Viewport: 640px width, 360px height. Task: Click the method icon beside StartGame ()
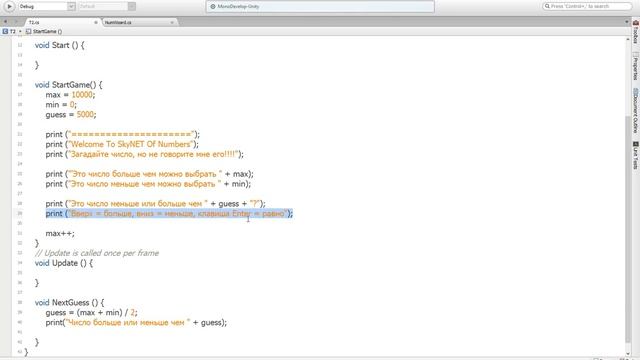28,31
